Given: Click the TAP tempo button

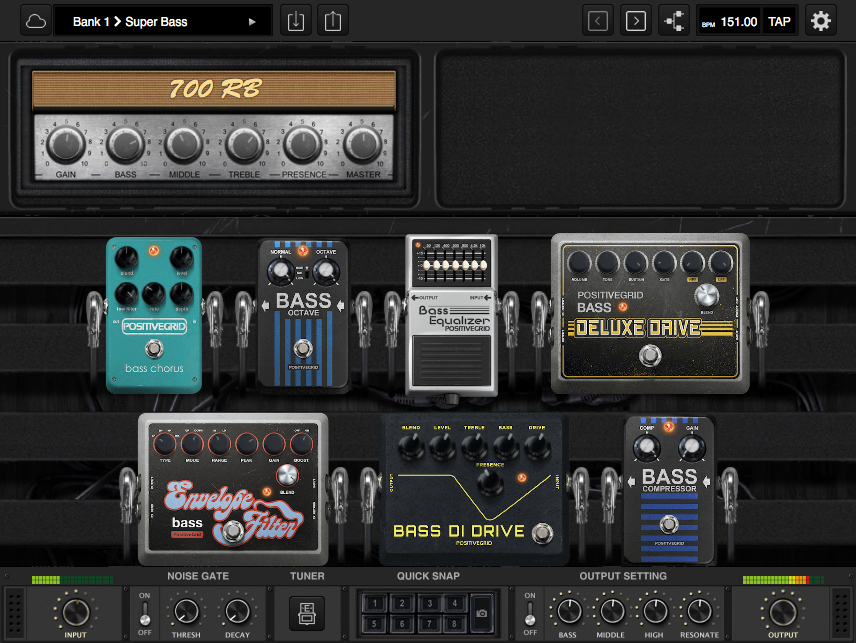Looking at the screenshot, I should coord(780,19).
